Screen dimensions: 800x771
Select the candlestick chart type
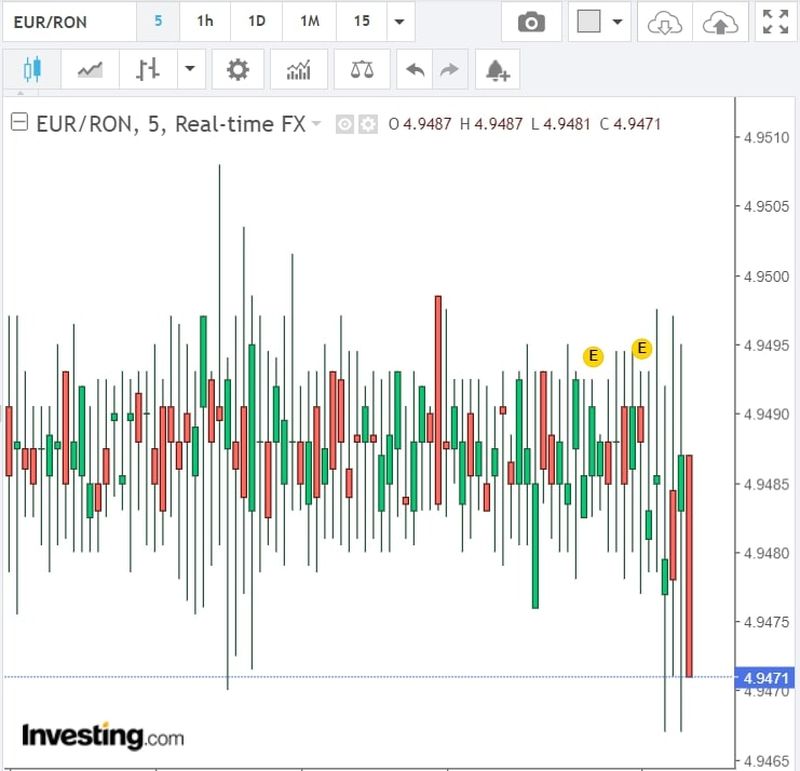33,70
